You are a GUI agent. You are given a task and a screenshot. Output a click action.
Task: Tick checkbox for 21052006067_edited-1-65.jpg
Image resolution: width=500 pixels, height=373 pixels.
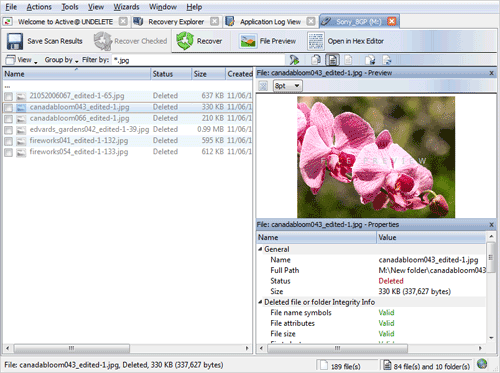click(x=9, y=96)
